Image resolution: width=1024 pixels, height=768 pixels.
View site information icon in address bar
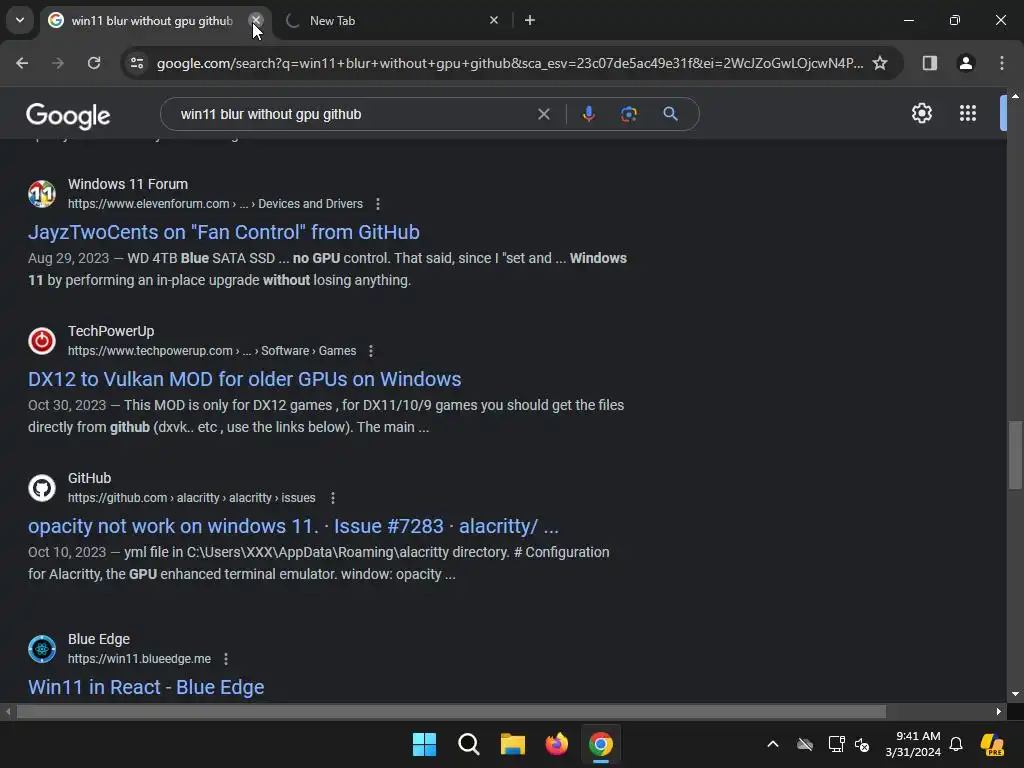[137, 63]
